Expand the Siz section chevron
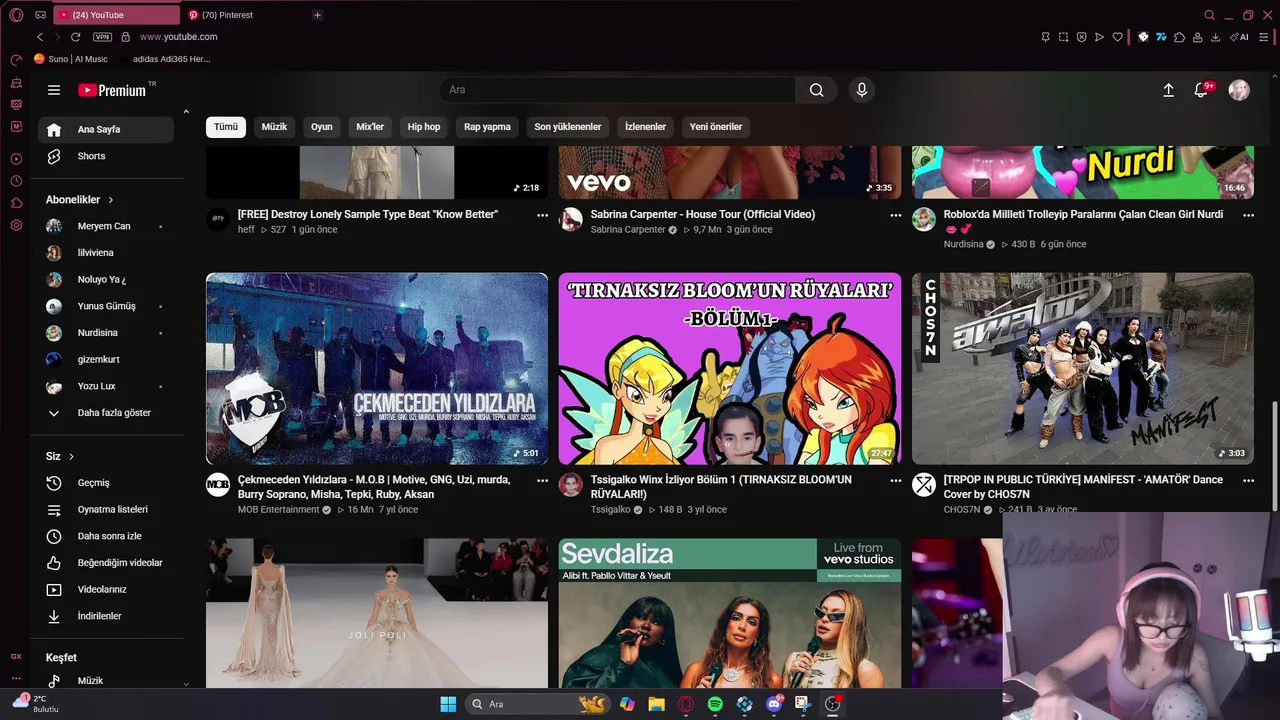Screen dimensions: 1280x720 [x=71, y=457]
